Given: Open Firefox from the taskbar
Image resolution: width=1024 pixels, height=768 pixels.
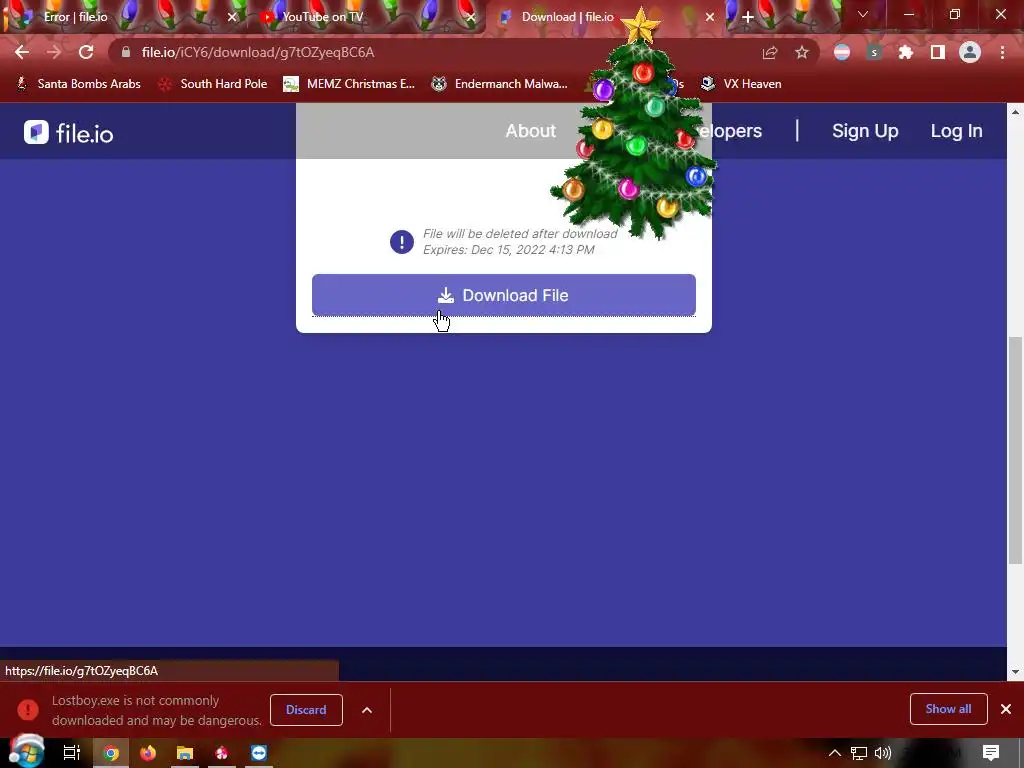Looking at the screenshot, I should coord(148,753).
